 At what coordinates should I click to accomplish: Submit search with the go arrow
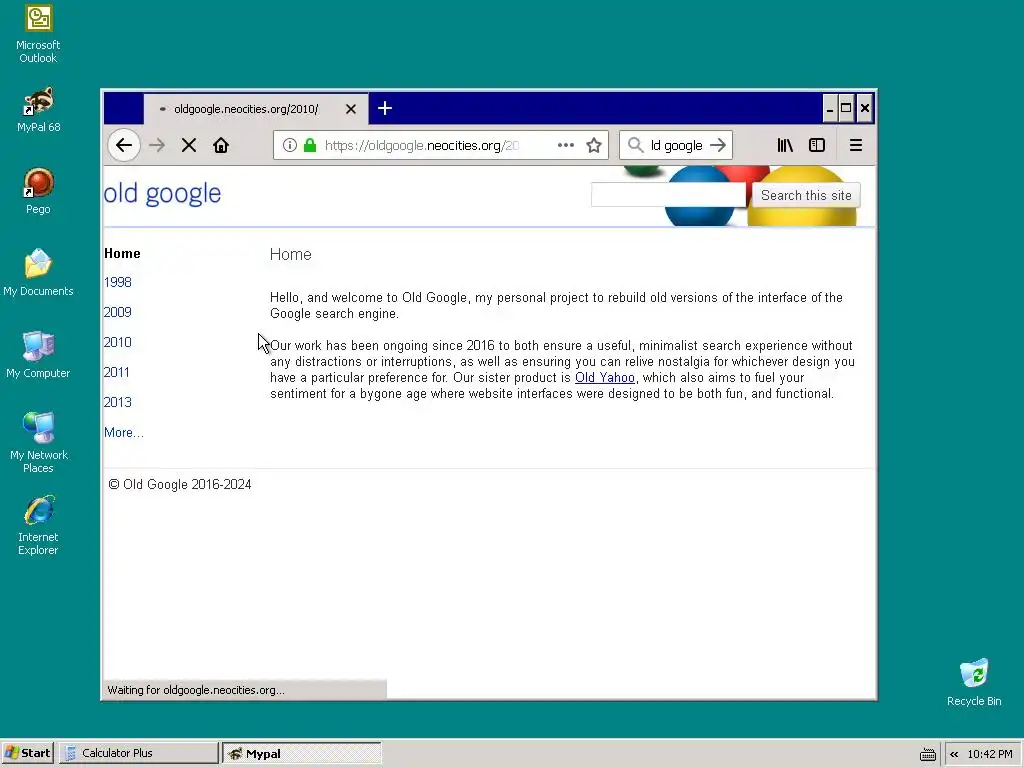click(x=718, y=145)
